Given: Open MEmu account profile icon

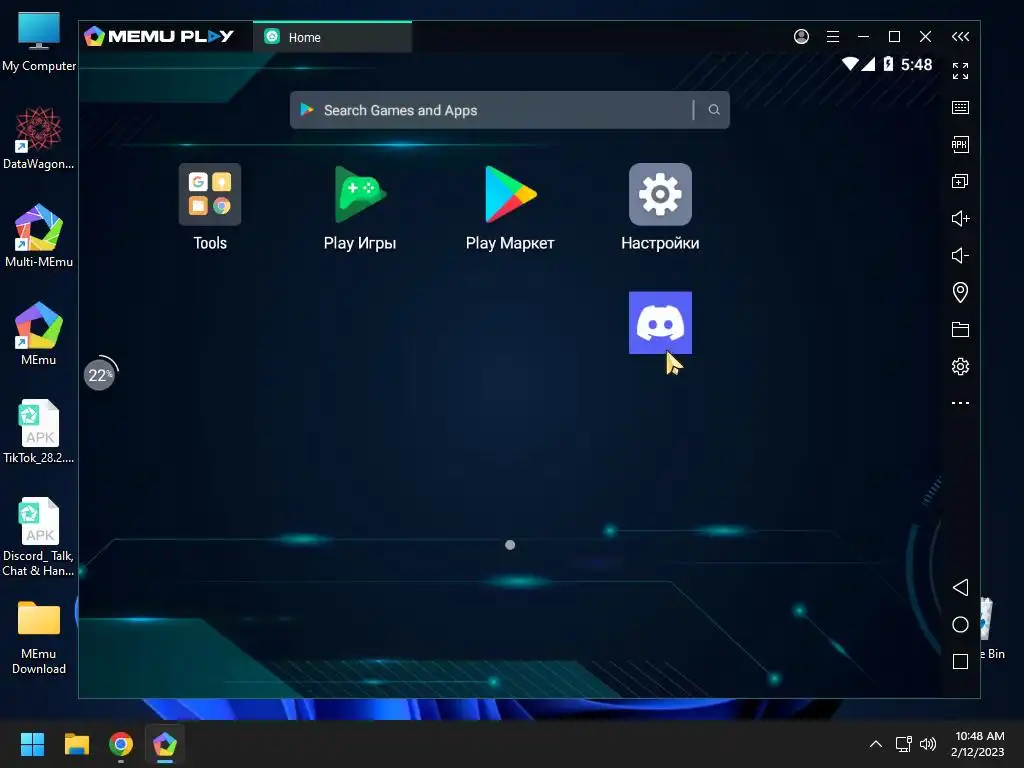Looking at the screenshot, I should click(801, 37).
